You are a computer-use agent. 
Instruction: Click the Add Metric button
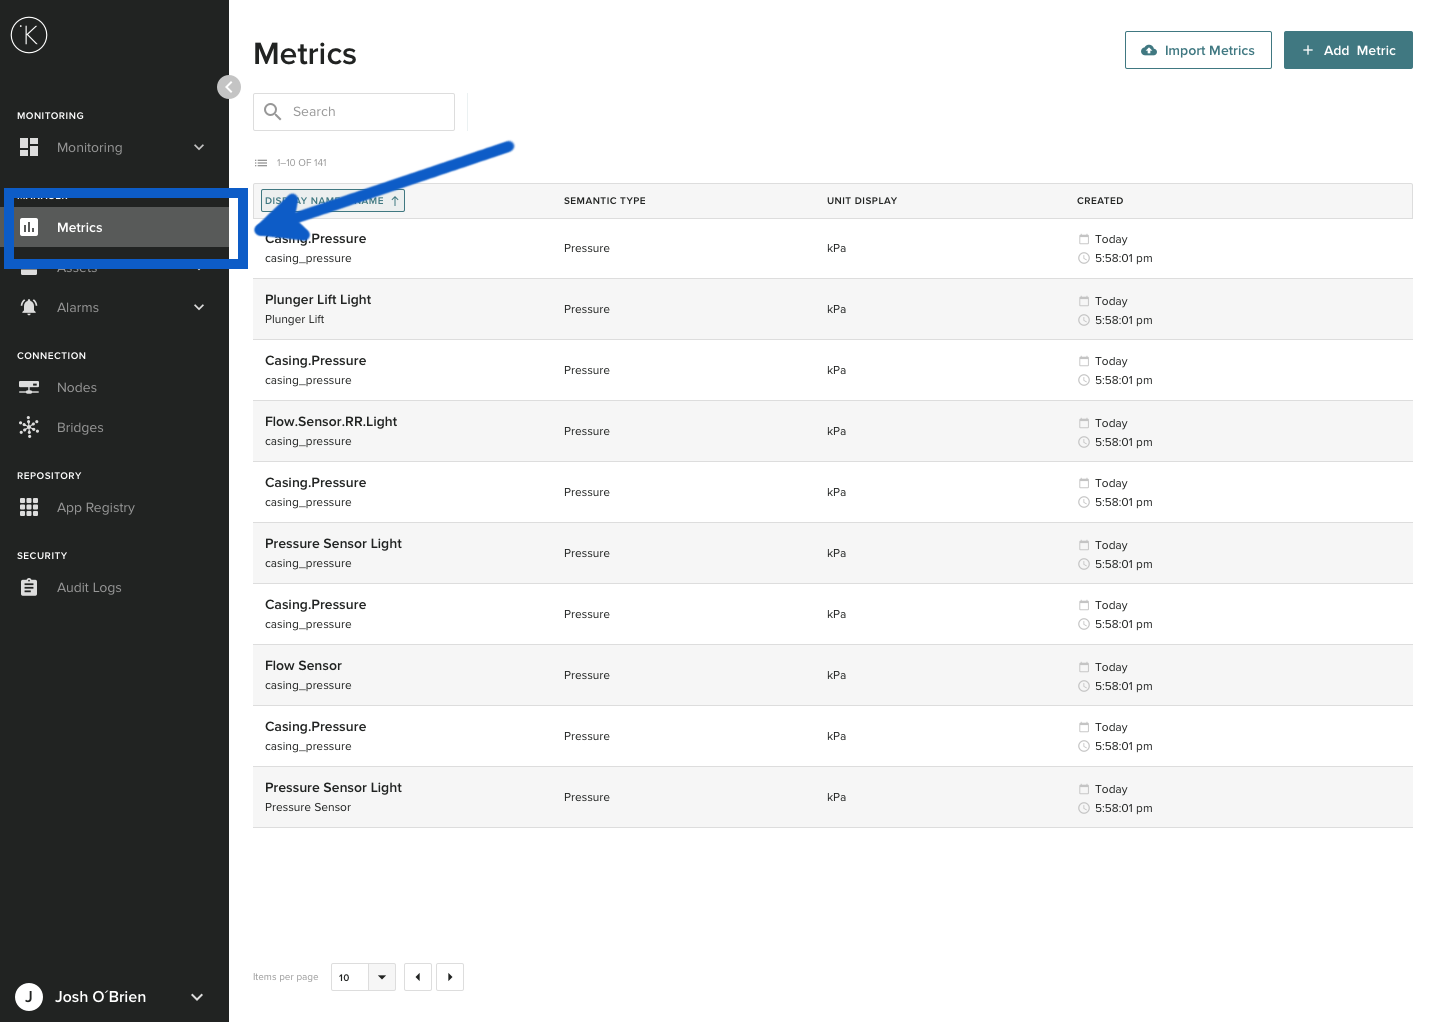(x=1348, y=50)
